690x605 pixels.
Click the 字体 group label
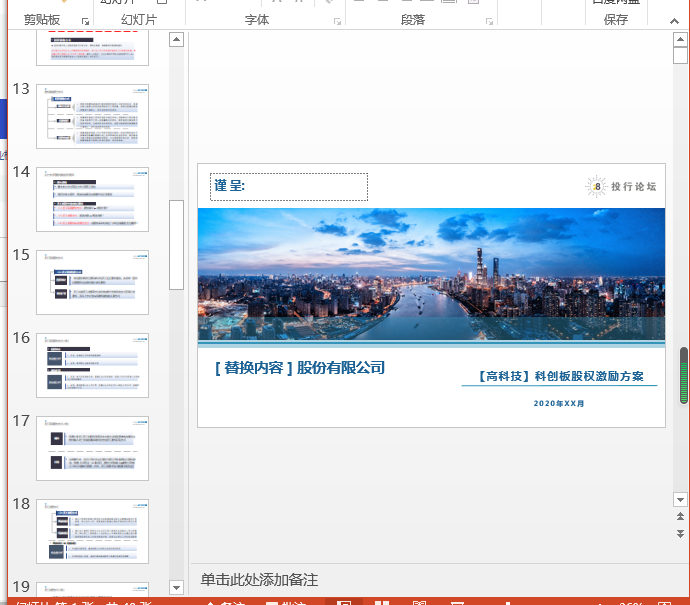pos(257,20)
